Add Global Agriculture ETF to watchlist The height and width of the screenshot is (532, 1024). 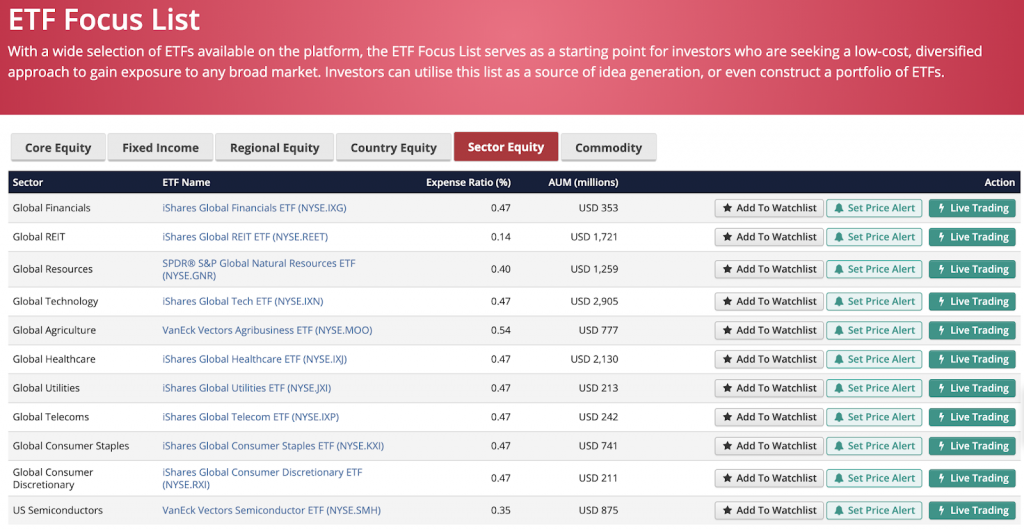tap(769, 330)
